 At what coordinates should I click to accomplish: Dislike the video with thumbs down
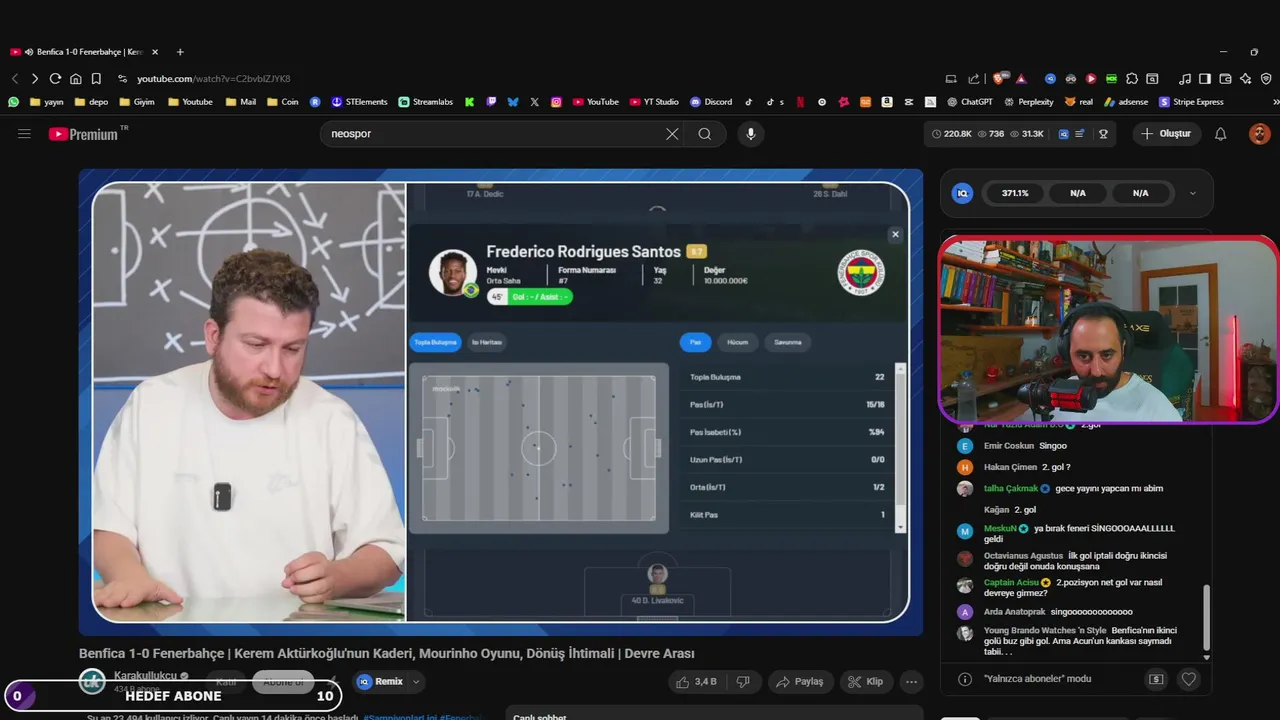(x=743, y=682)
